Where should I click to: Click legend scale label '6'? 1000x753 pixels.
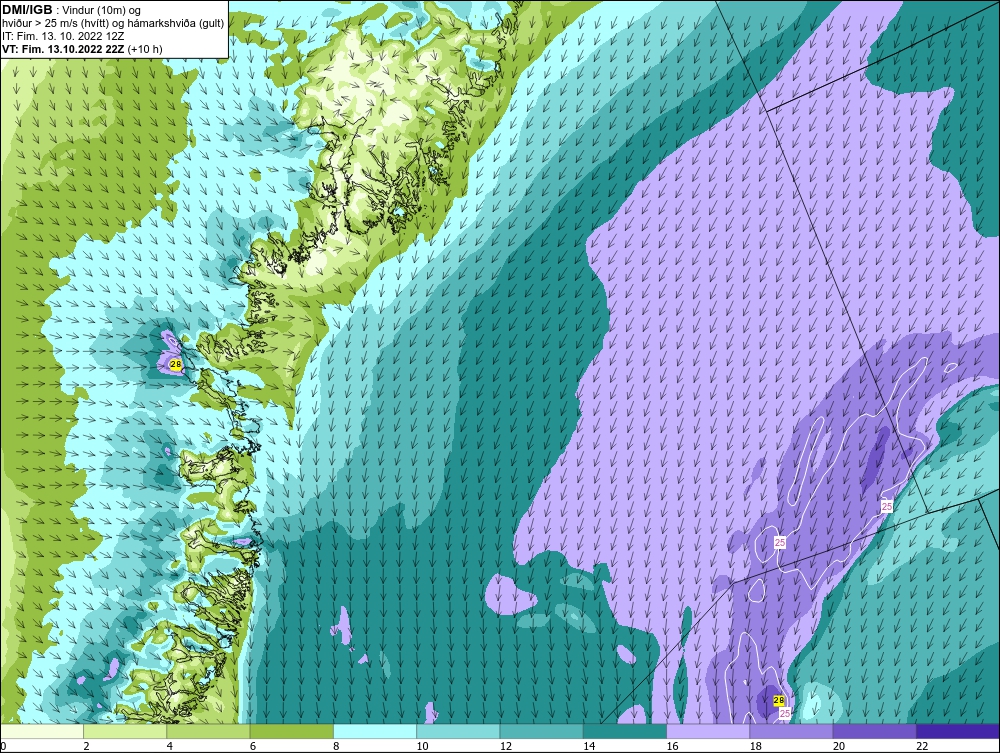tap(253, 746)
